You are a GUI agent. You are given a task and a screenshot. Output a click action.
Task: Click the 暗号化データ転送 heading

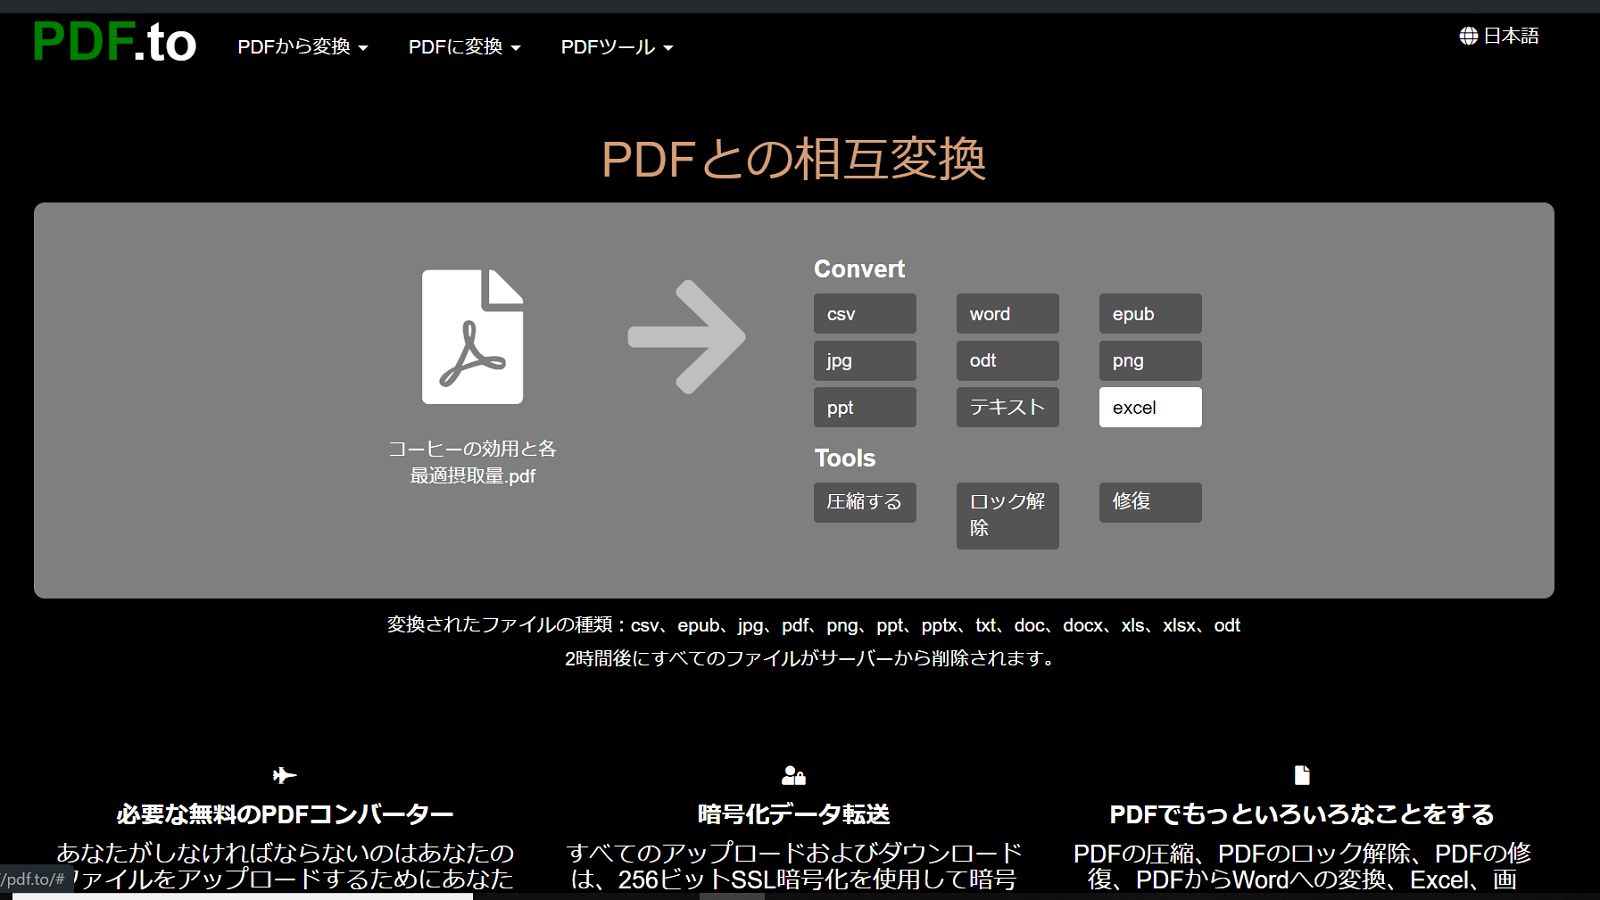tap(793, 814)
